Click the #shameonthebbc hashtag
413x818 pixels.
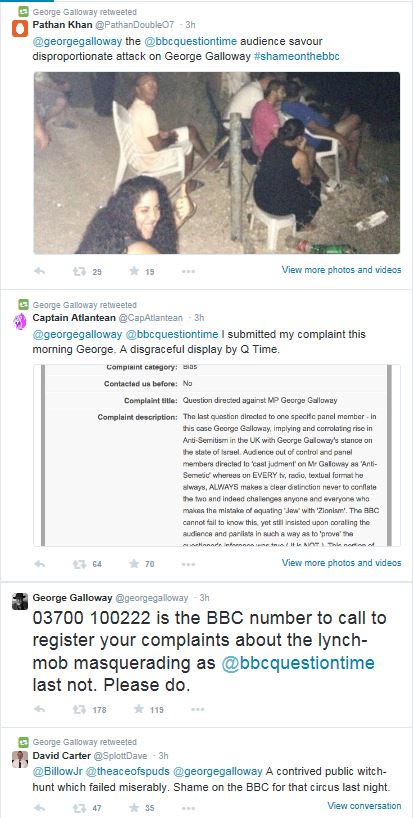tap(297, 56)
